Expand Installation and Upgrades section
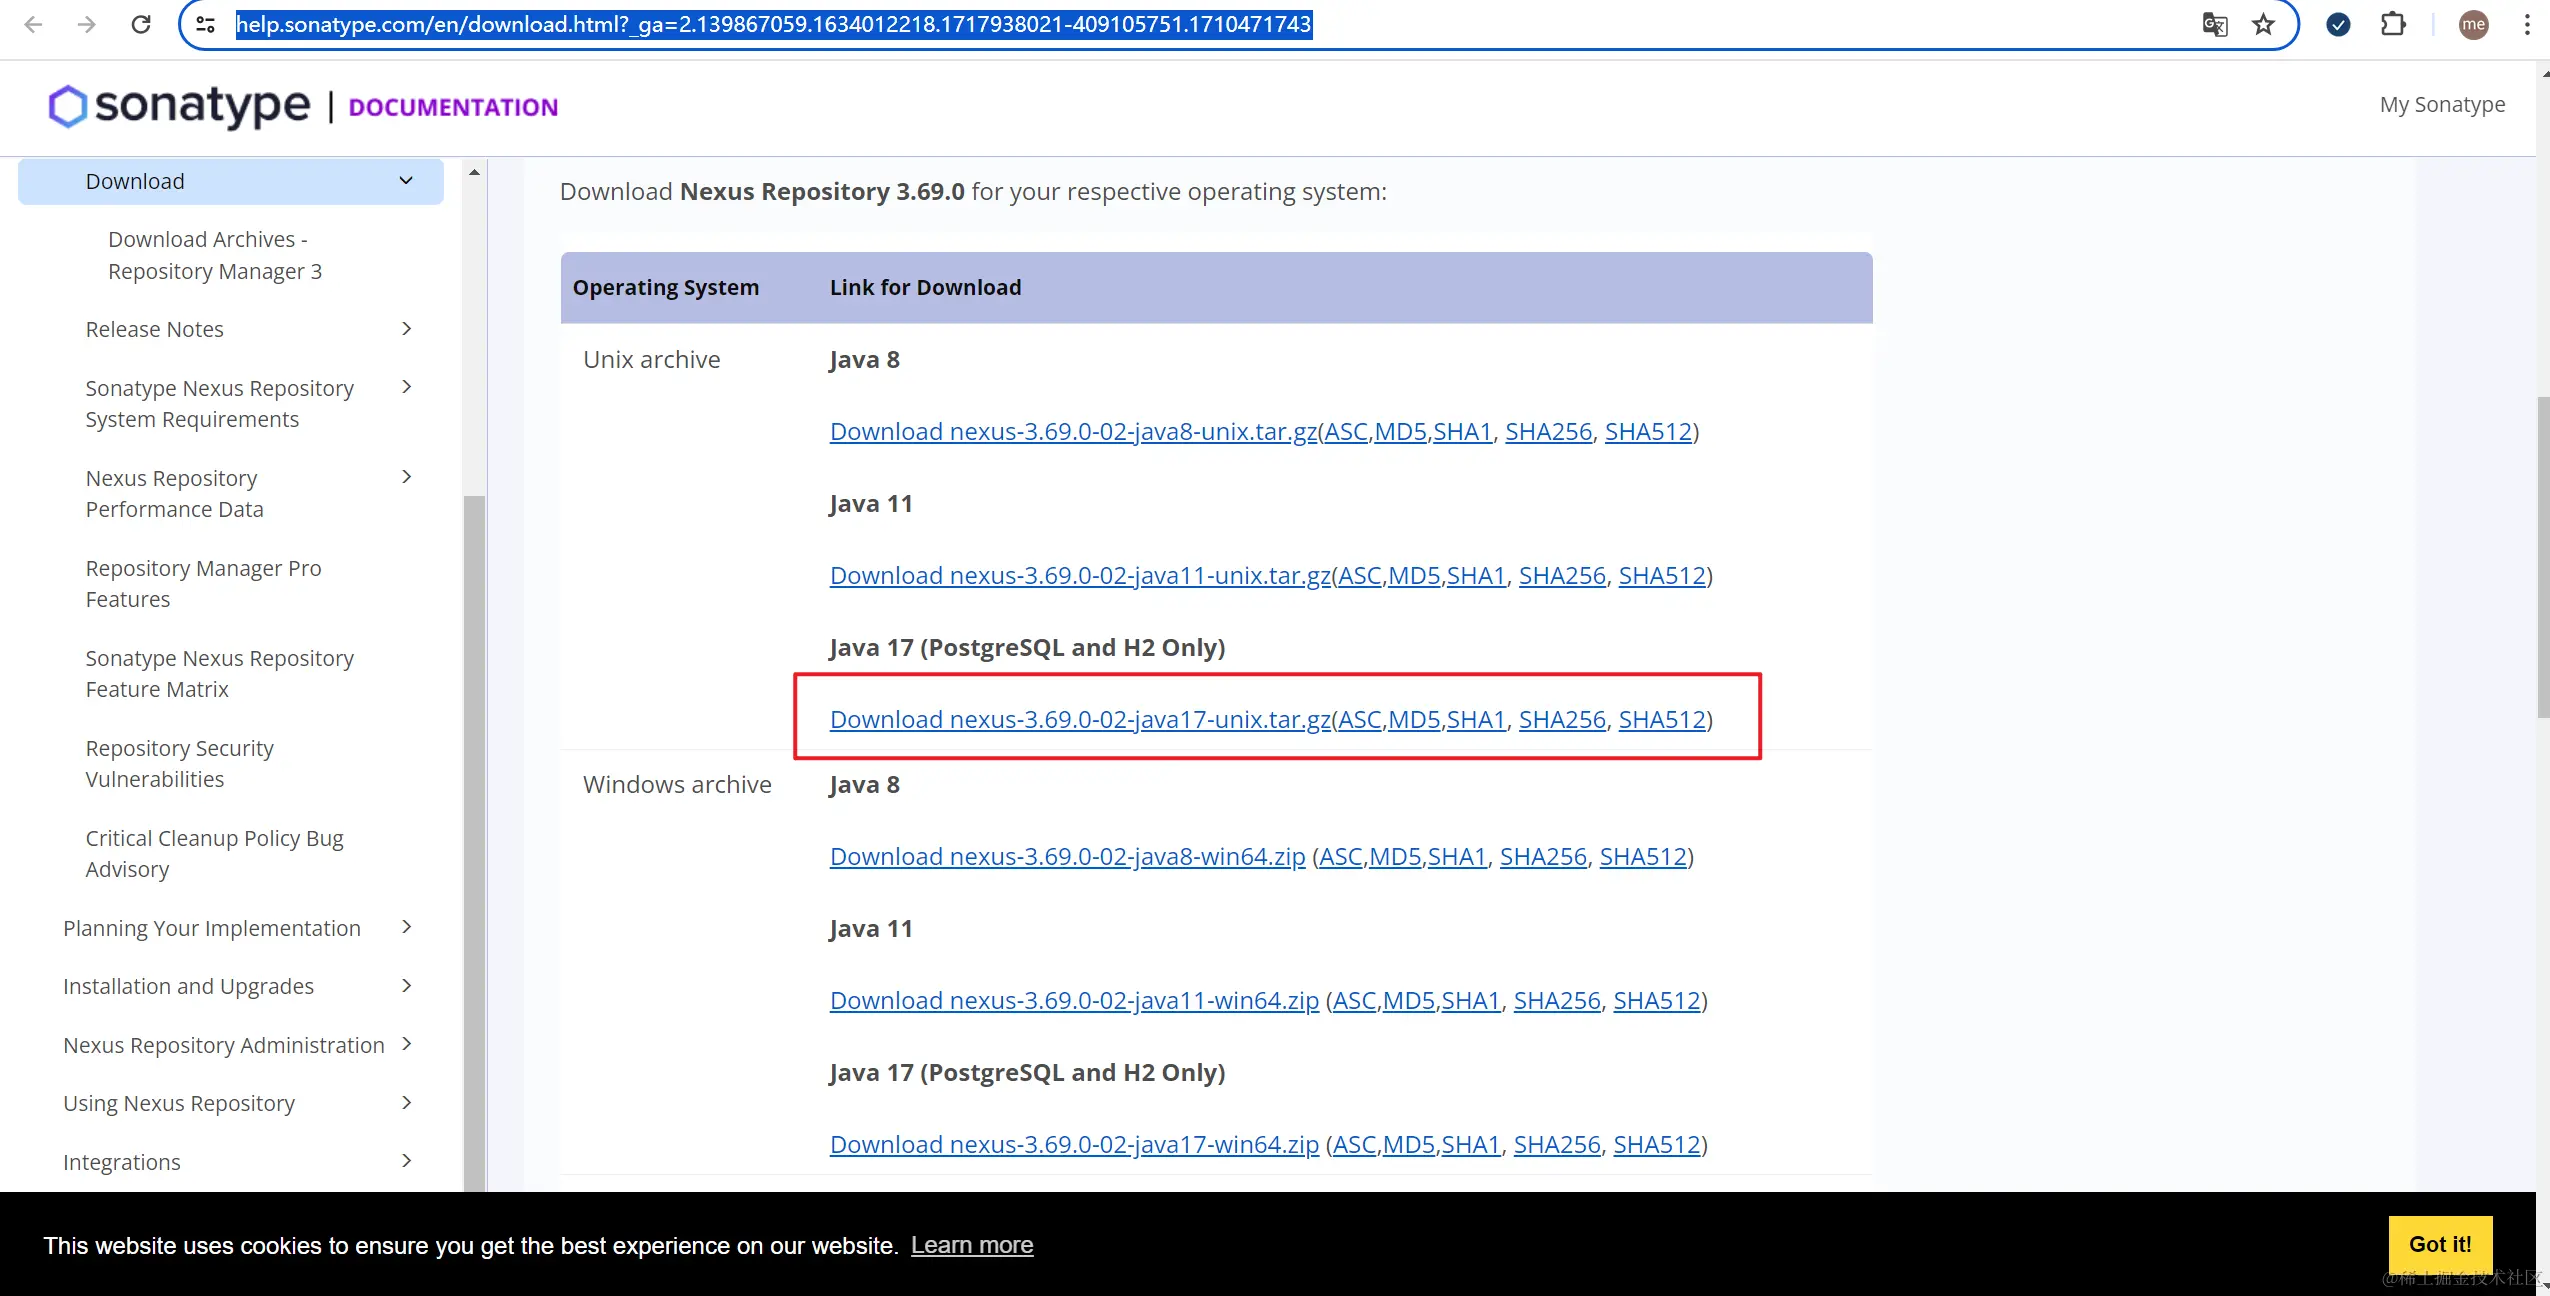2550x1296 pixels. click(x=406, y=986)
